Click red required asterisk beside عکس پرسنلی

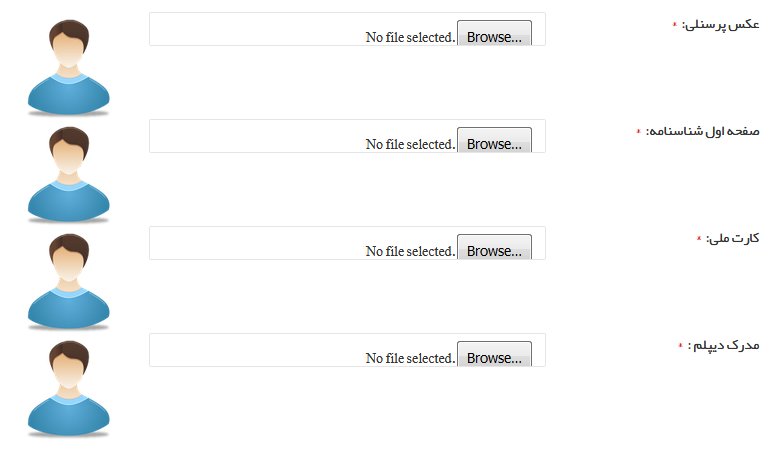tap(675, 24)
